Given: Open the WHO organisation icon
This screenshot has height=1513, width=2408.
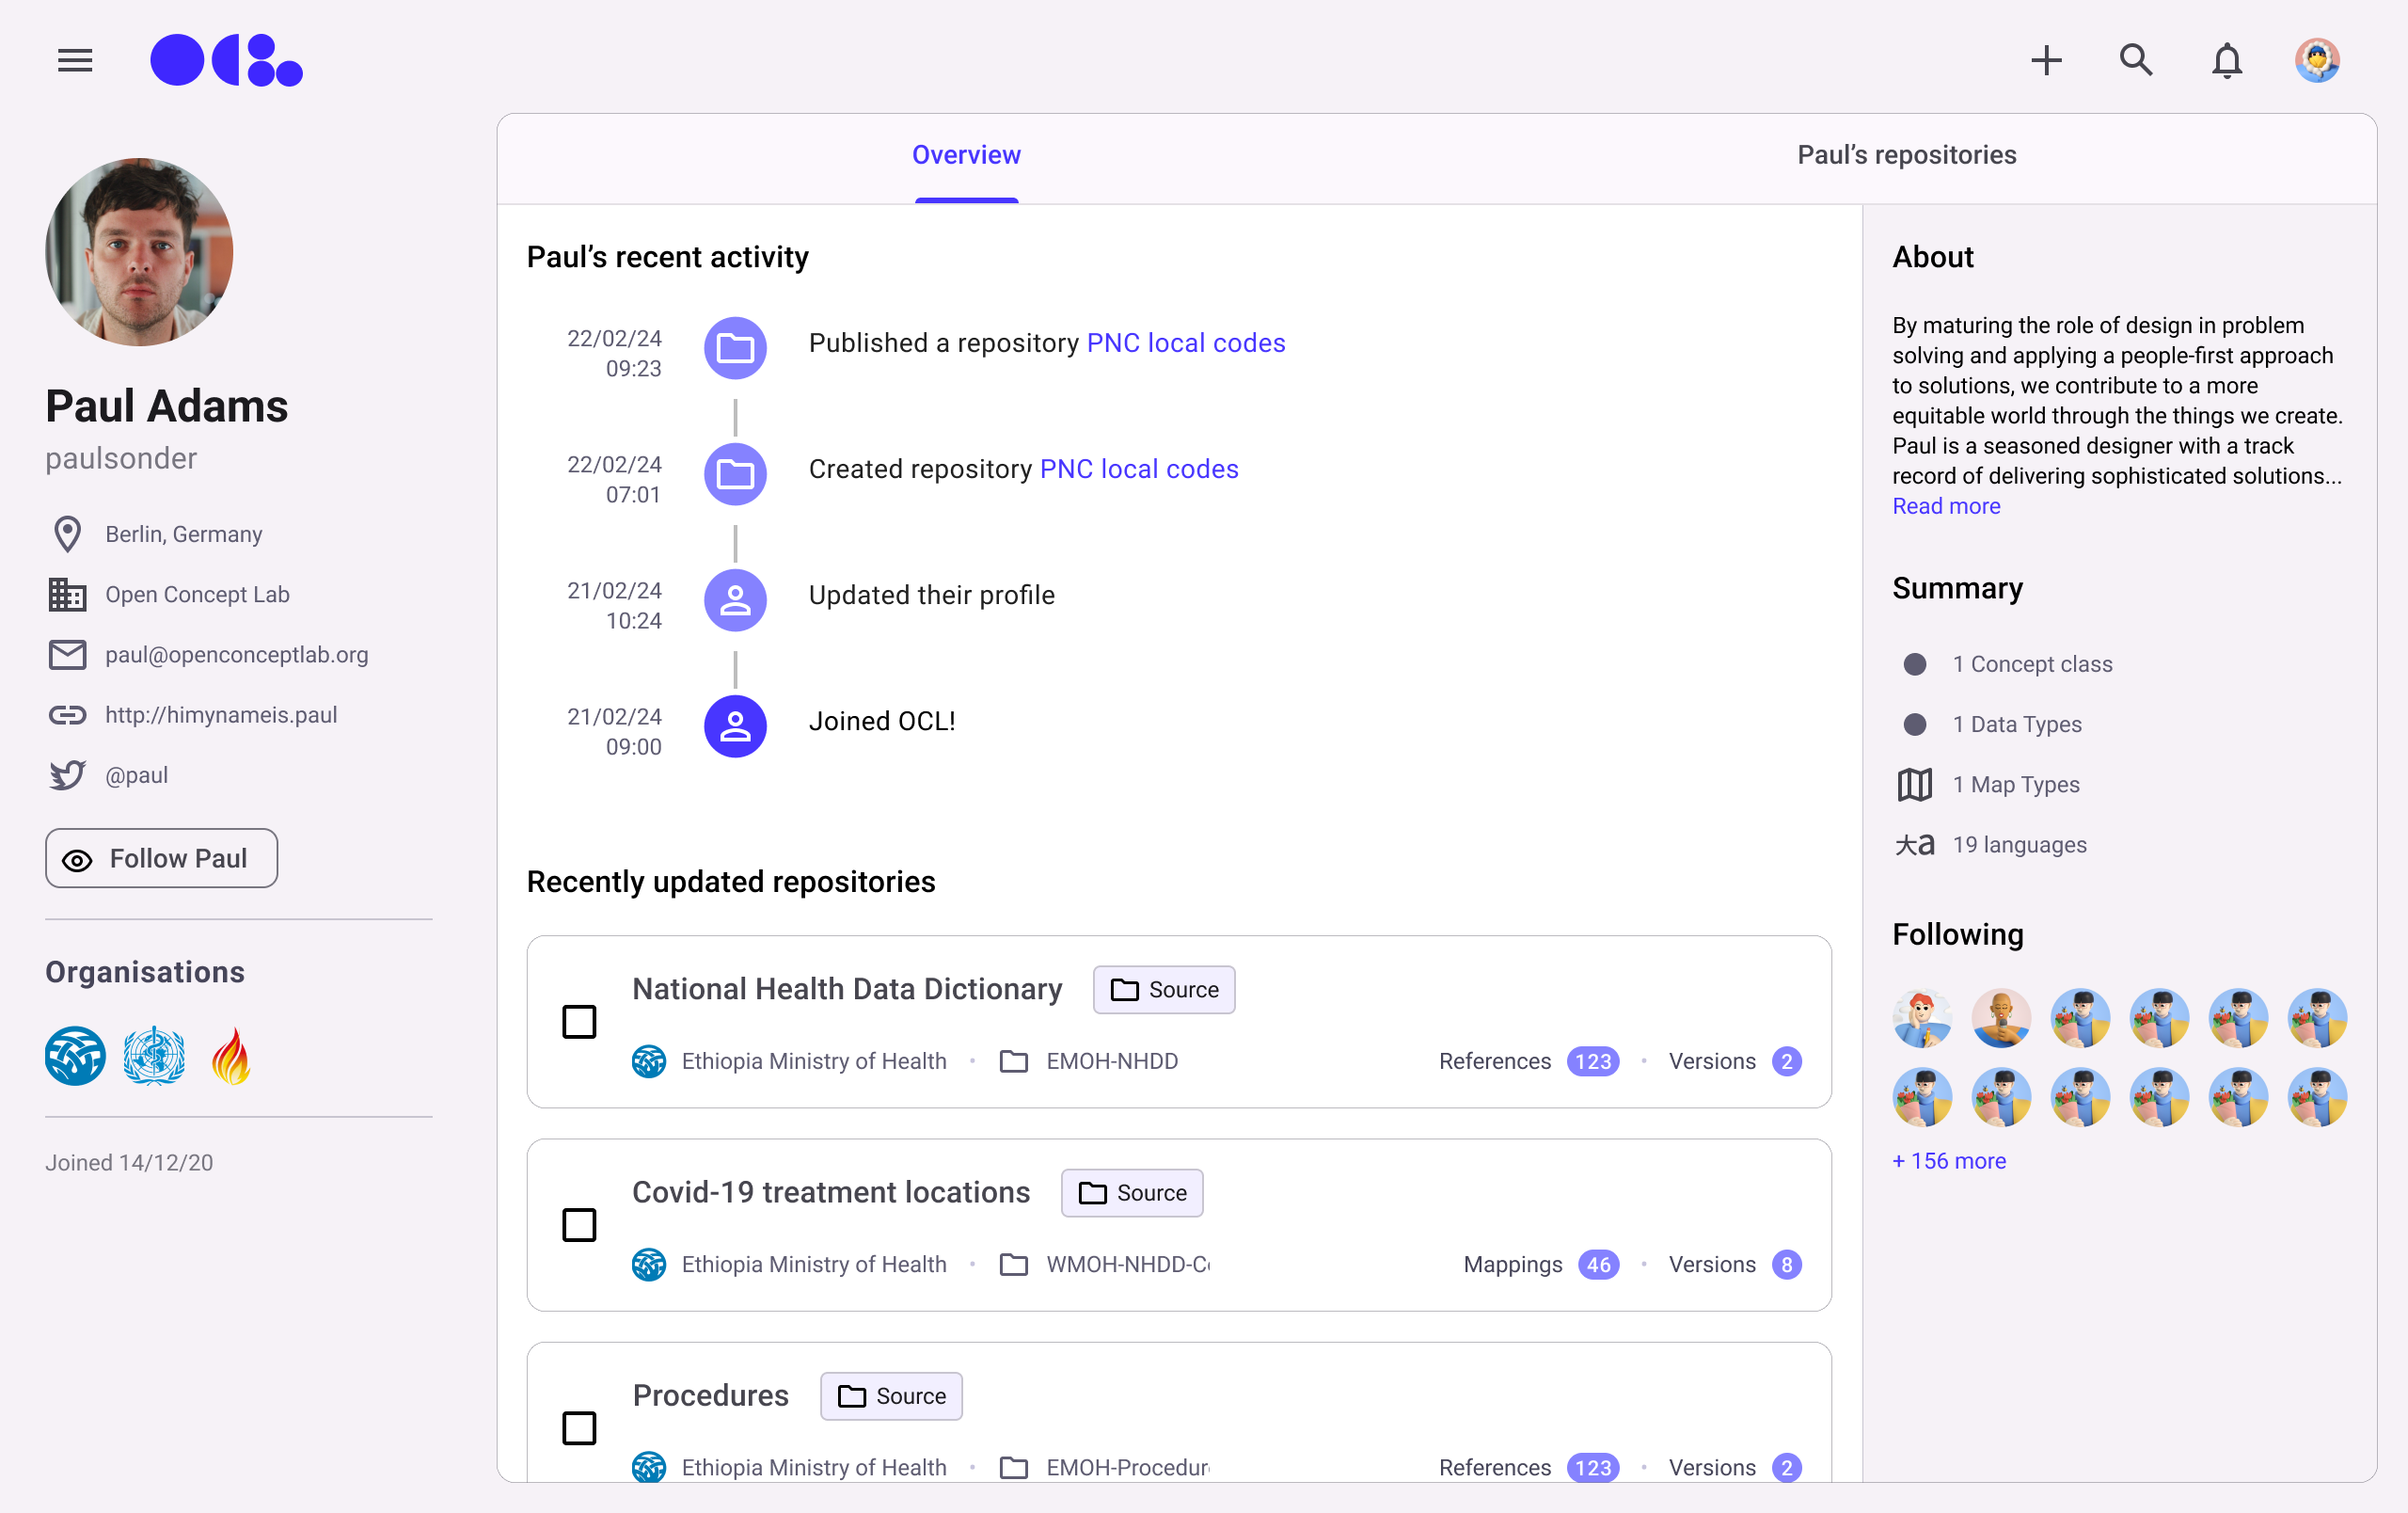Looking at the screenshot, I should [154, 1056].
